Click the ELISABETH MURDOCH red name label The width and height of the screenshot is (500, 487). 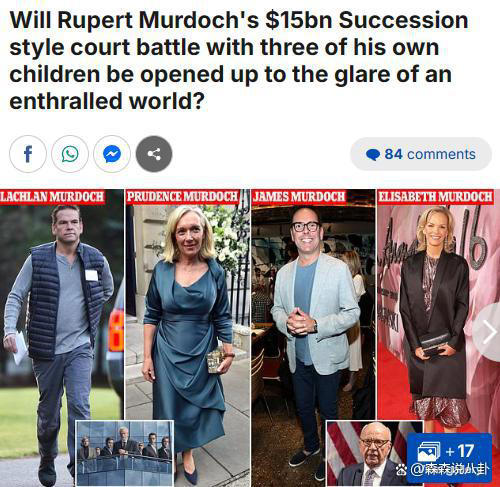pyautogui.click(x=435, y=197)
